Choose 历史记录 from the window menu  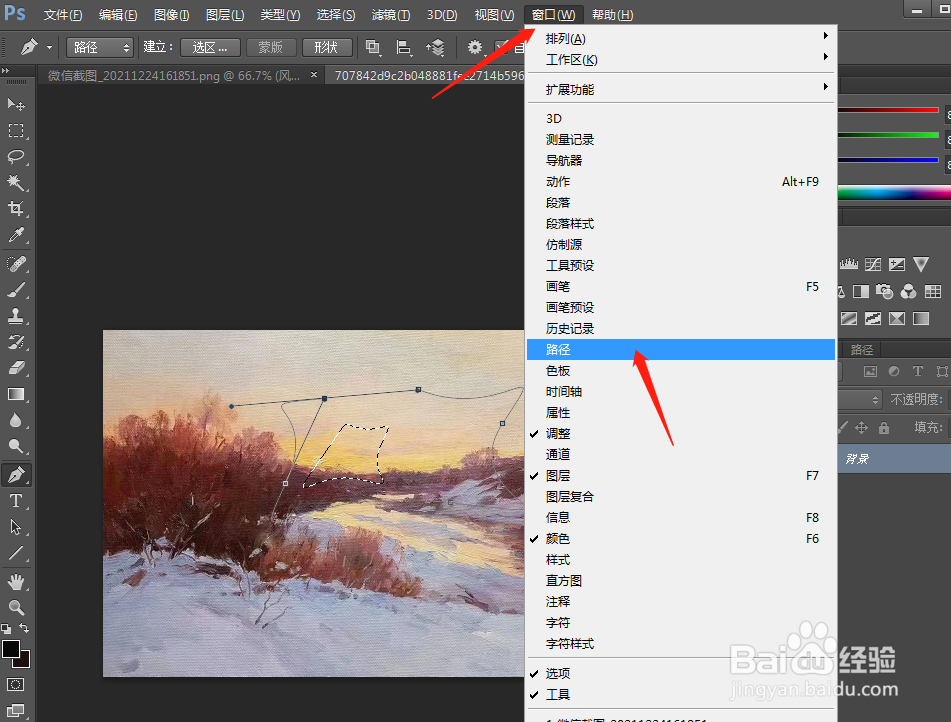click(x=681, y=329)
